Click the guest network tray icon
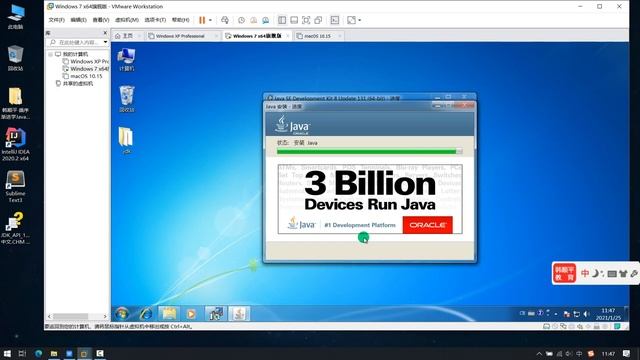The height and width of the screenshot is (360, 640). click(x=576, y=314)
